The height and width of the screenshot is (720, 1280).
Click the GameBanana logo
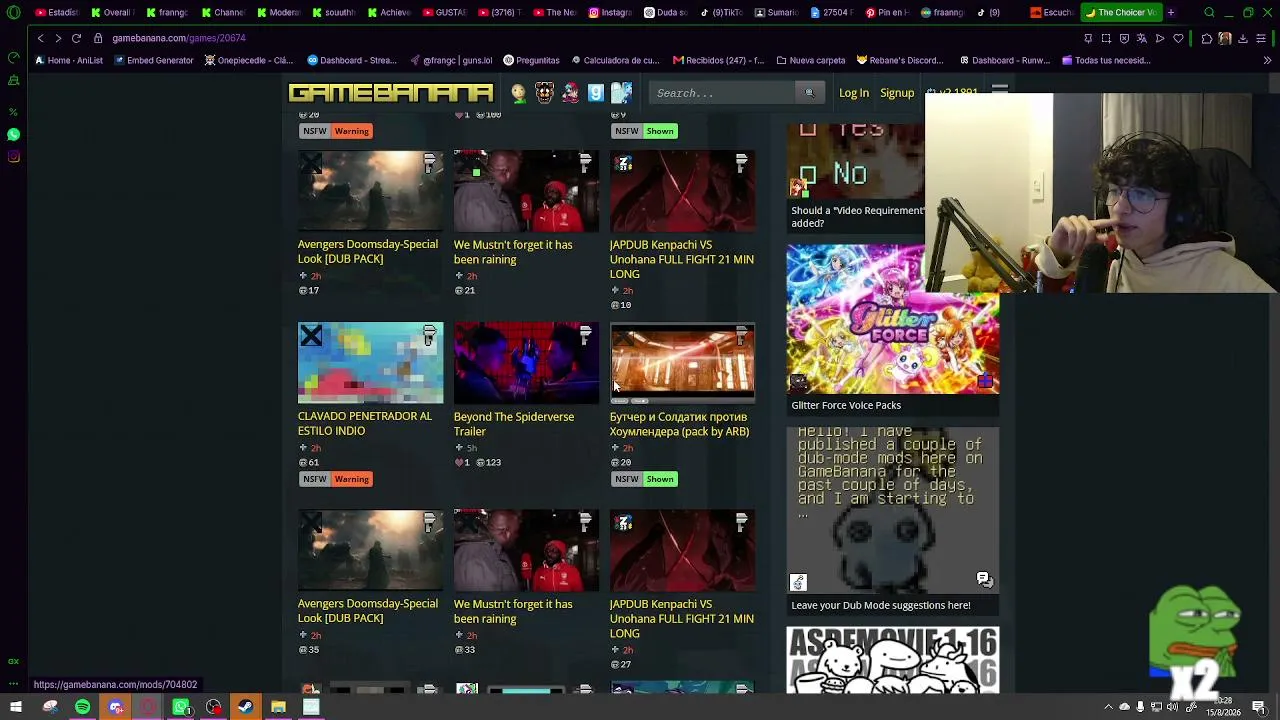coord(391,93)
